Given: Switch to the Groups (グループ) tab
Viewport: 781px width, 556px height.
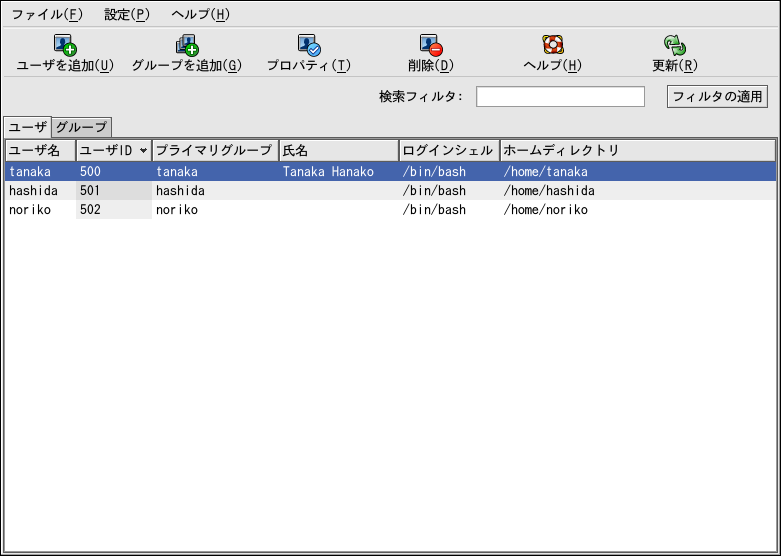Looking at the screenshot, I should (x=81, y=127).
